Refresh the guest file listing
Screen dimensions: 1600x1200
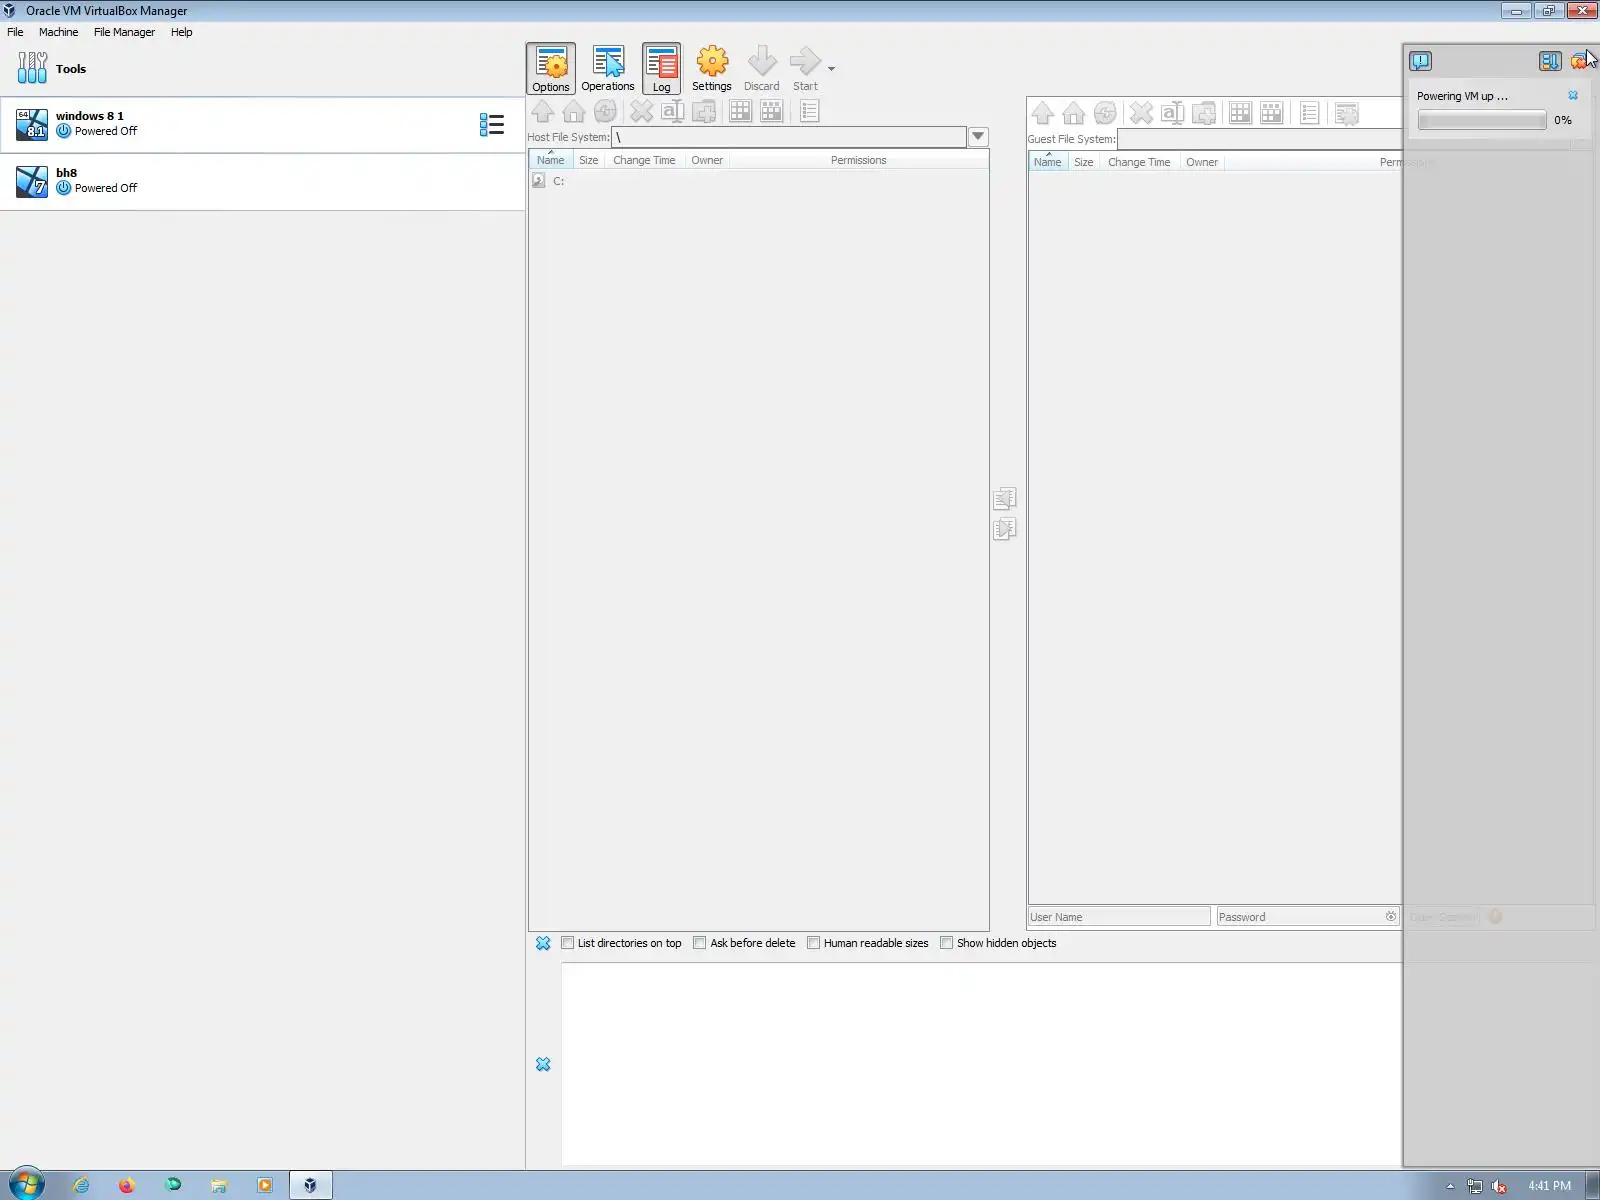(x=1105, y=113)
